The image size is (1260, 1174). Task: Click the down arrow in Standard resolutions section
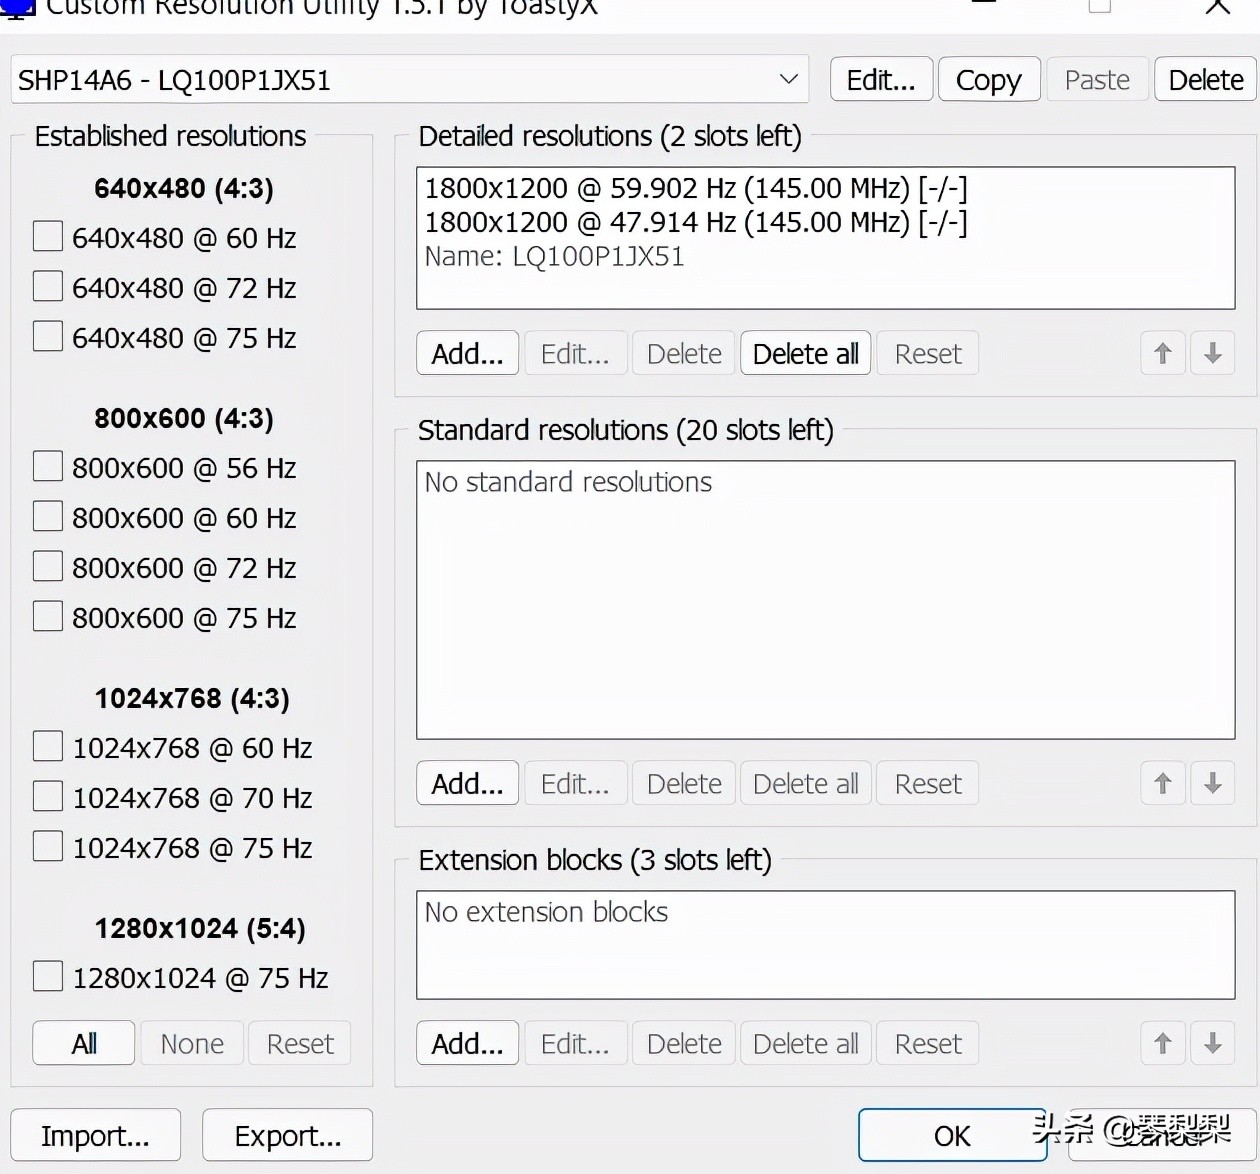click(x=1212, y=783)
